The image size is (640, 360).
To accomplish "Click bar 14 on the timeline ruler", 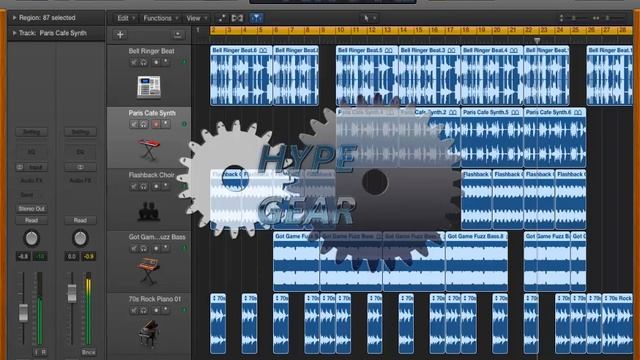I will [x=403, y=30].
